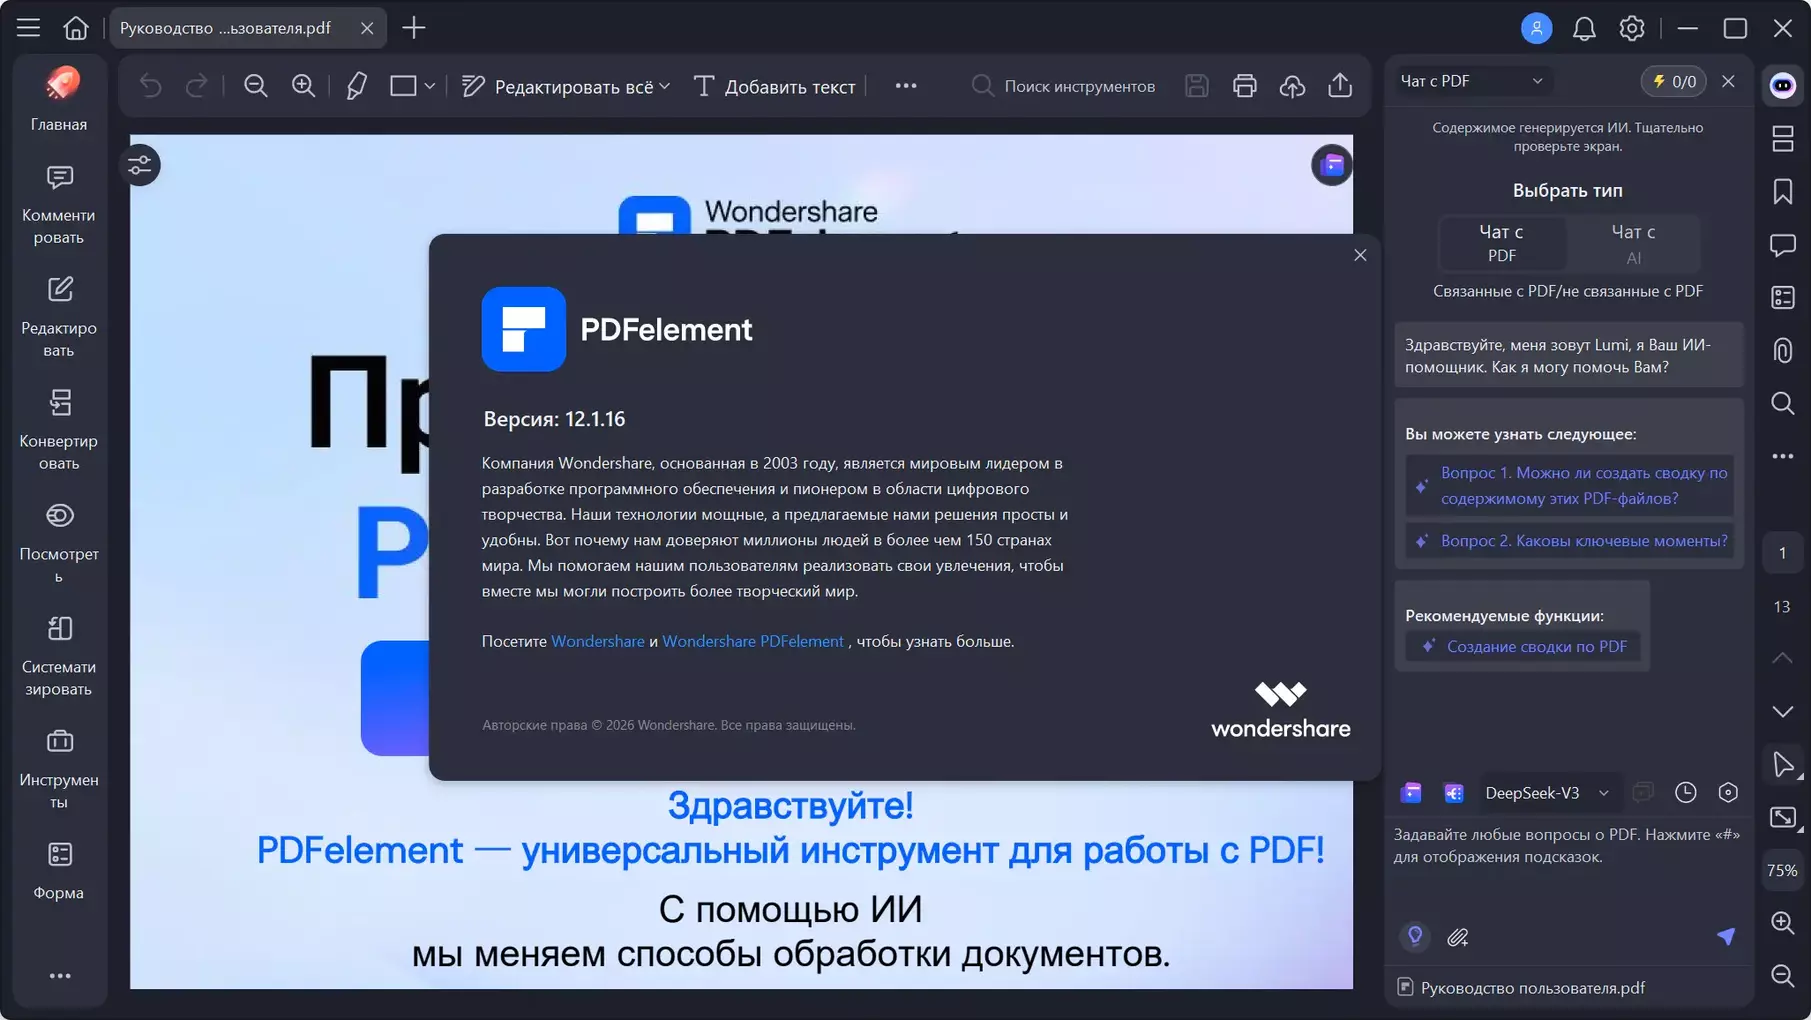
Task: Open AI settings via the hexagon icon
Action: 1729,792
